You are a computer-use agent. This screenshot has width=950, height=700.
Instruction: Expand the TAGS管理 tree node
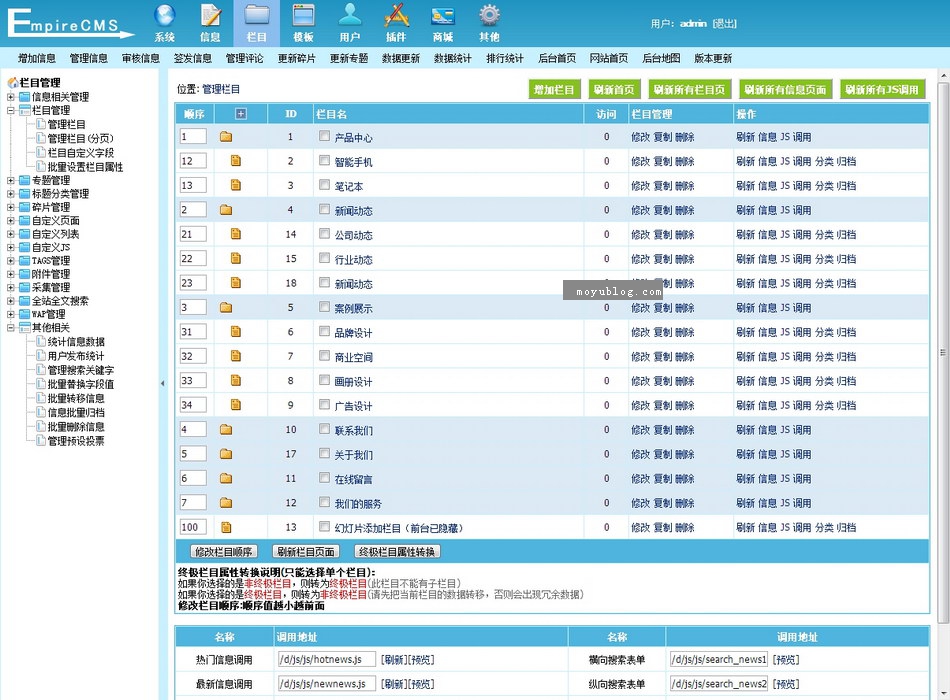tap(10, 261)
